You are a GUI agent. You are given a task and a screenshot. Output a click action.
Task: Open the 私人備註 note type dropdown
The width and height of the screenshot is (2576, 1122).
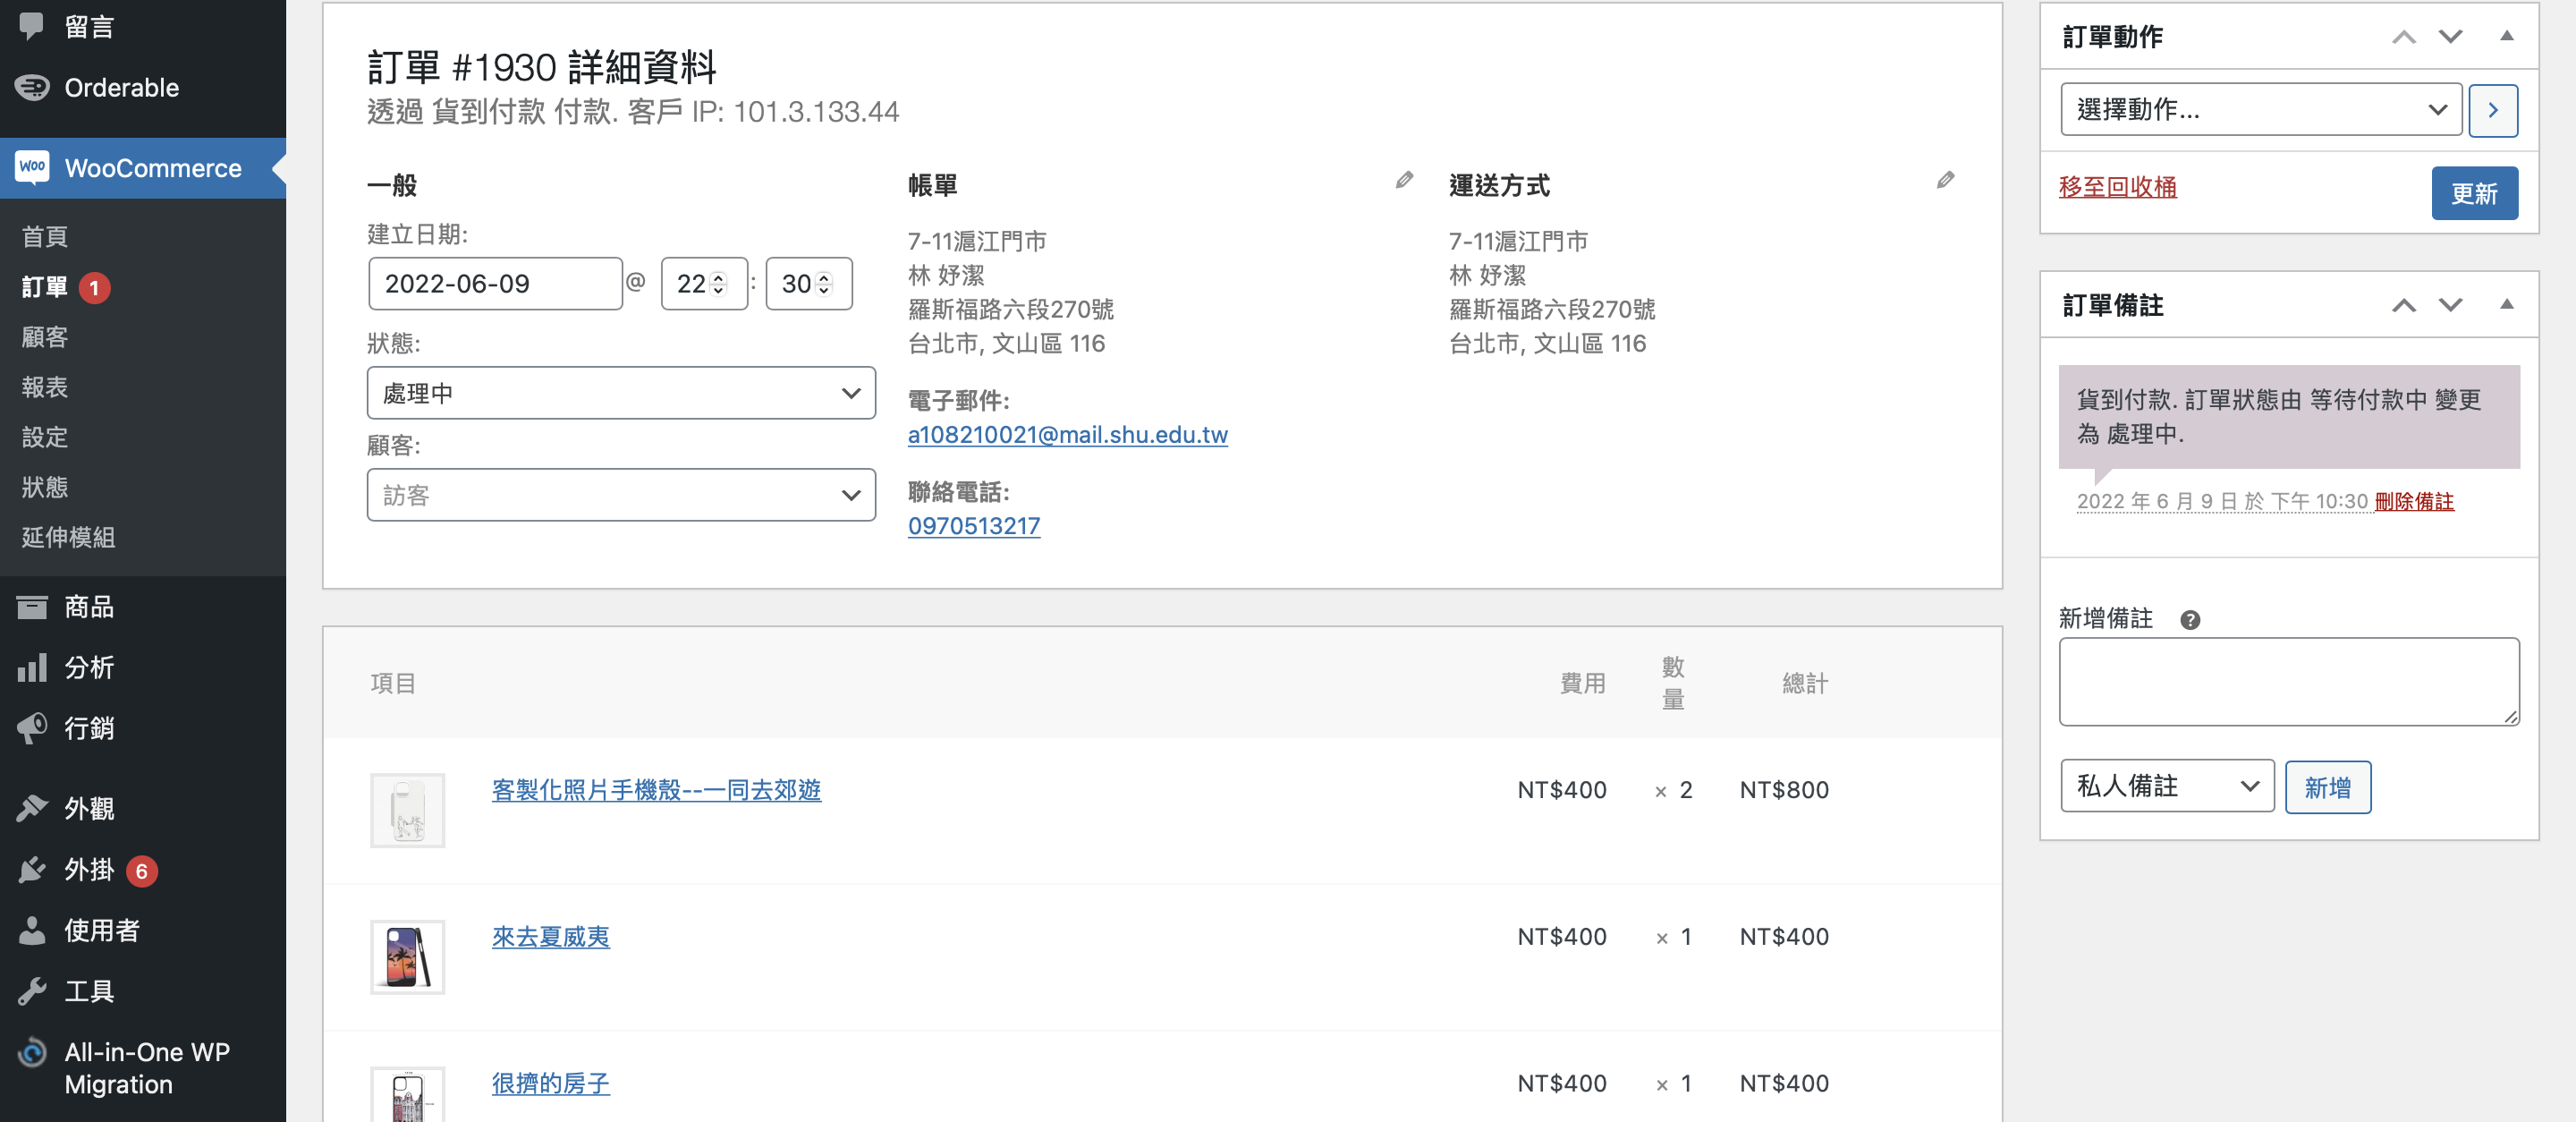pos(2166,786)
